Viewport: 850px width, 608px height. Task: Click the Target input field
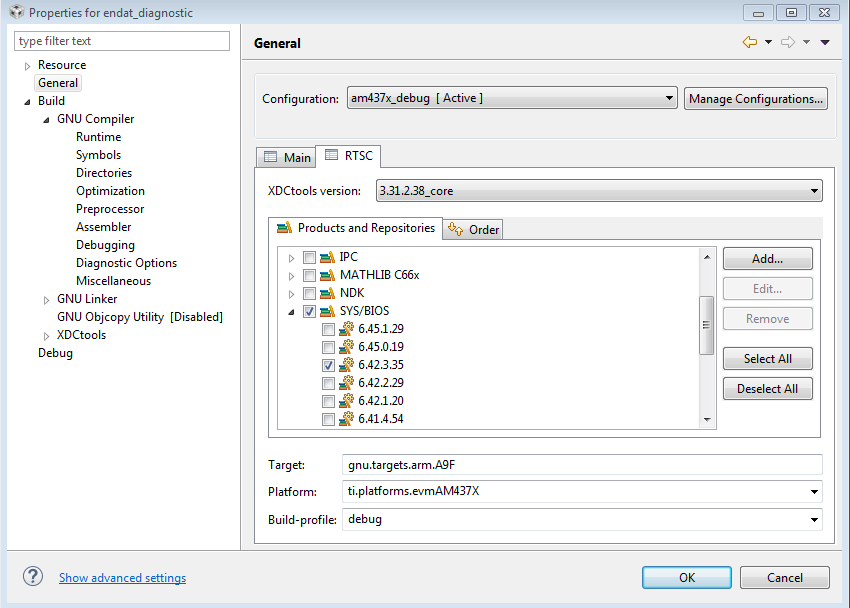(x=582, y=464)
